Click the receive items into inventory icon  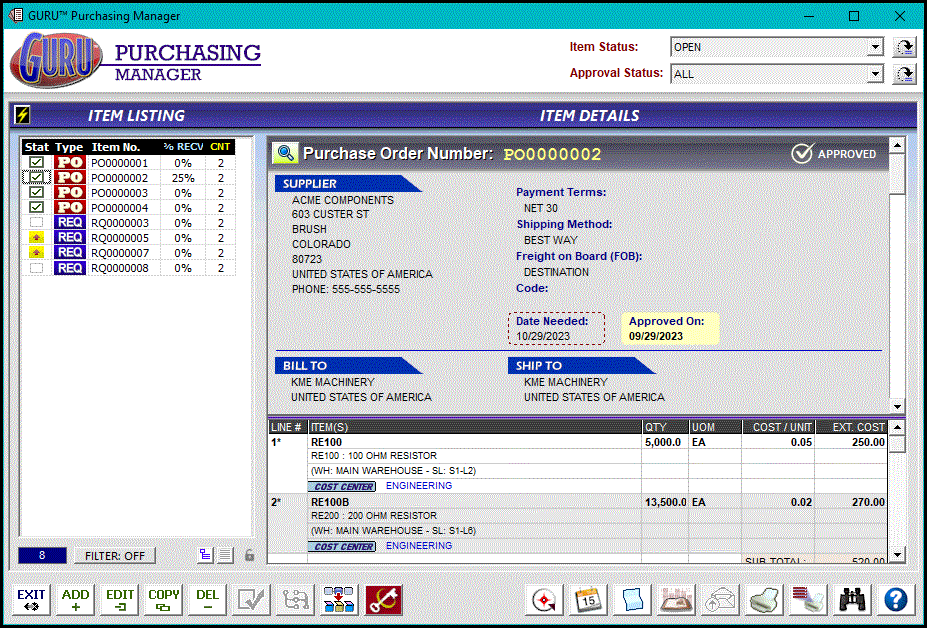[339, 601]
